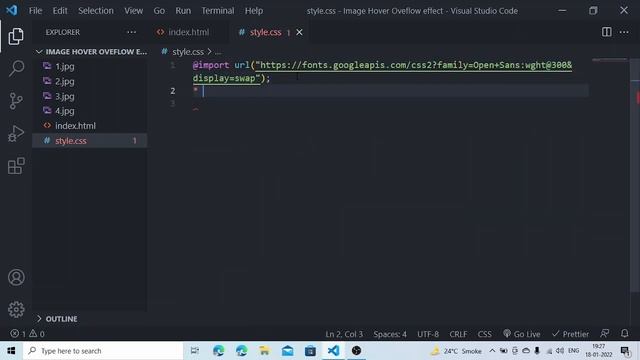Image resolution: width=640 pixels, height=360 pixels.
Task: Open the weather widget 24°C Smoke
Action: [457, 351]
